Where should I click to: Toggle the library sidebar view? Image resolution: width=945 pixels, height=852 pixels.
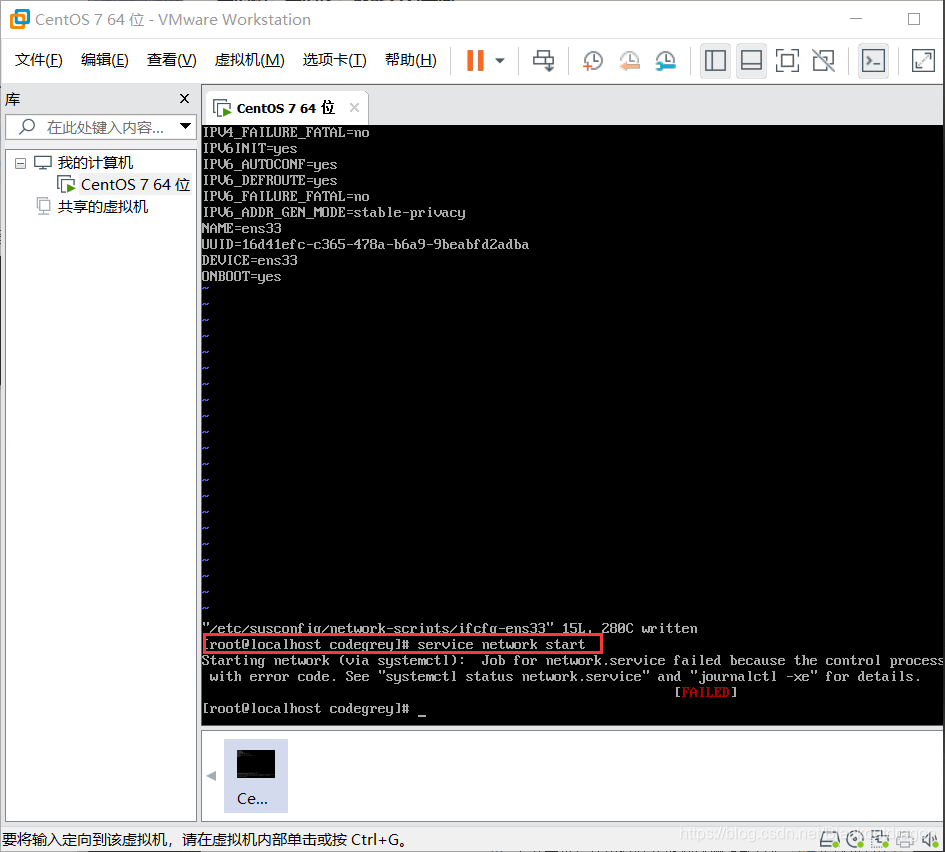[x=715, y=60]
